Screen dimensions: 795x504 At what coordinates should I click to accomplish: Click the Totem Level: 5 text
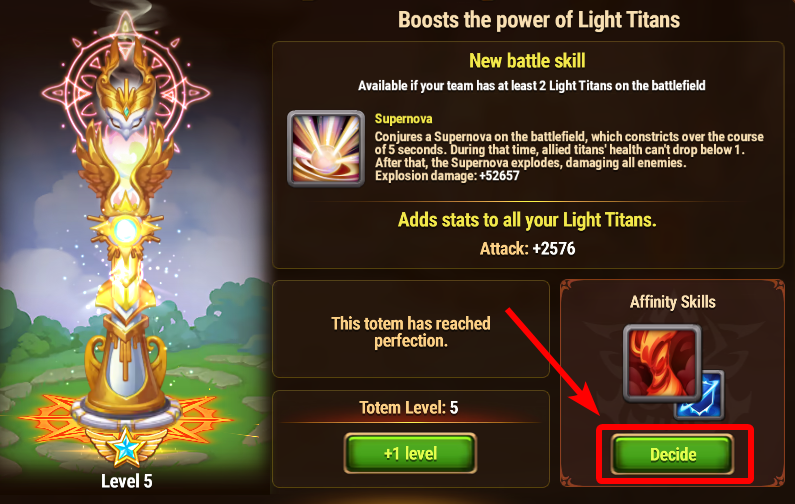(409, 408)
